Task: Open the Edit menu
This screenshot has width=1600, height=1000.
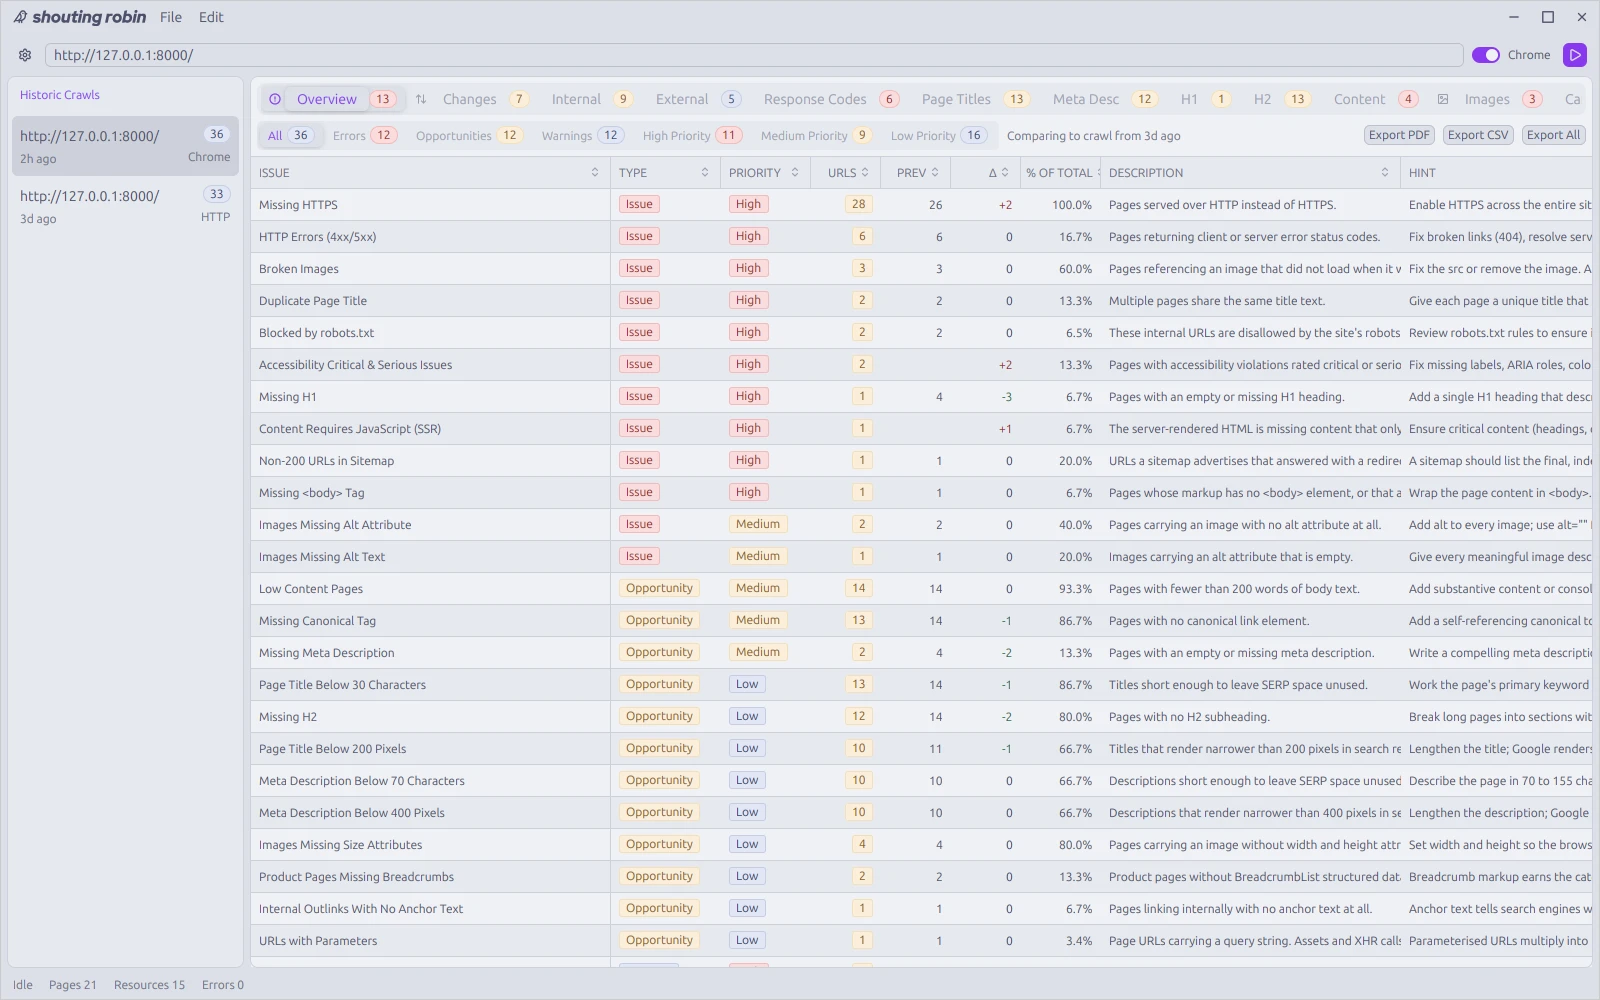Action: (211, 17)
